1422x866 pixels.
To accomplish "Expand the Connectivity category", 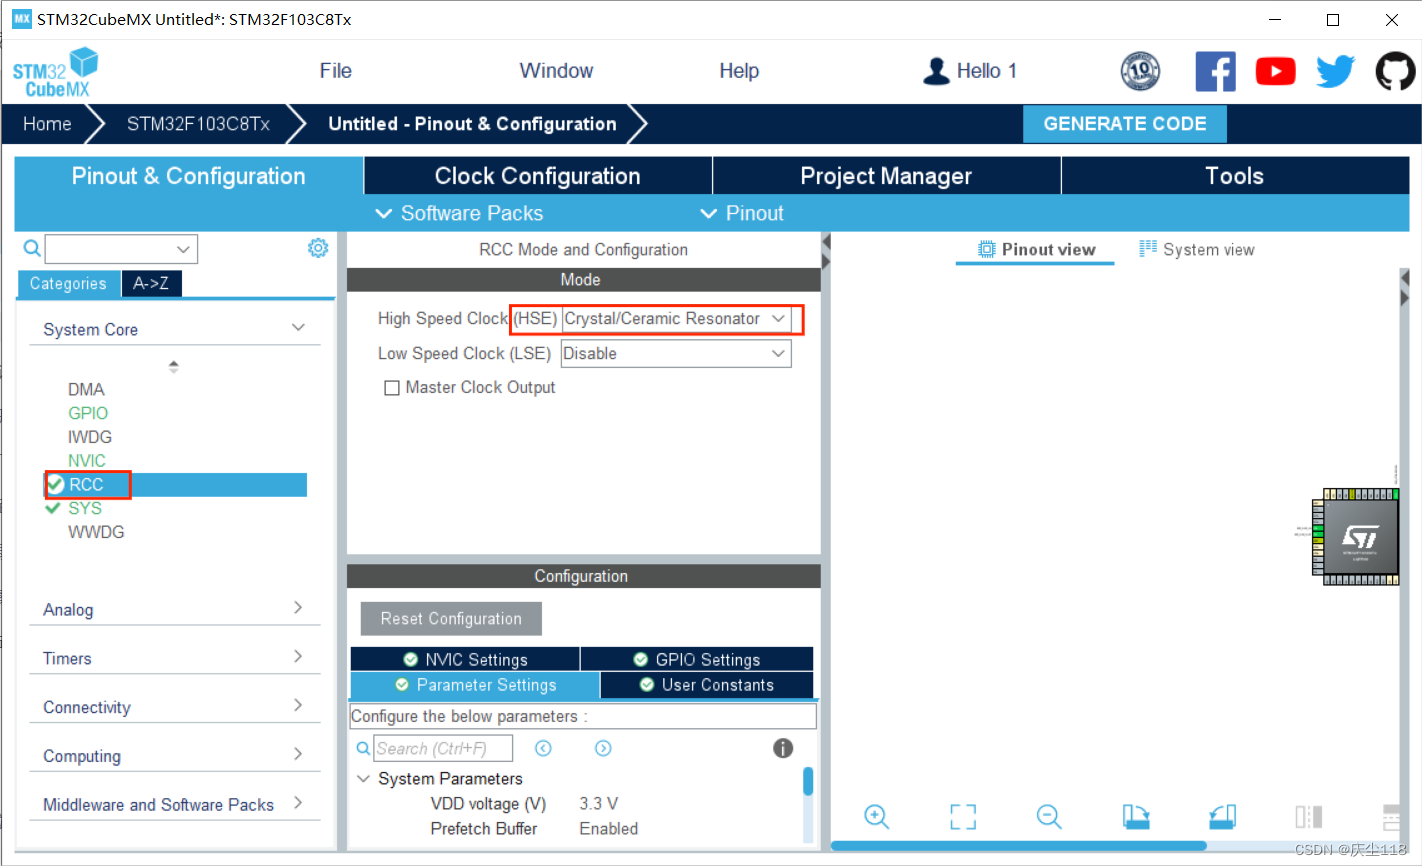I will point(298,706).
